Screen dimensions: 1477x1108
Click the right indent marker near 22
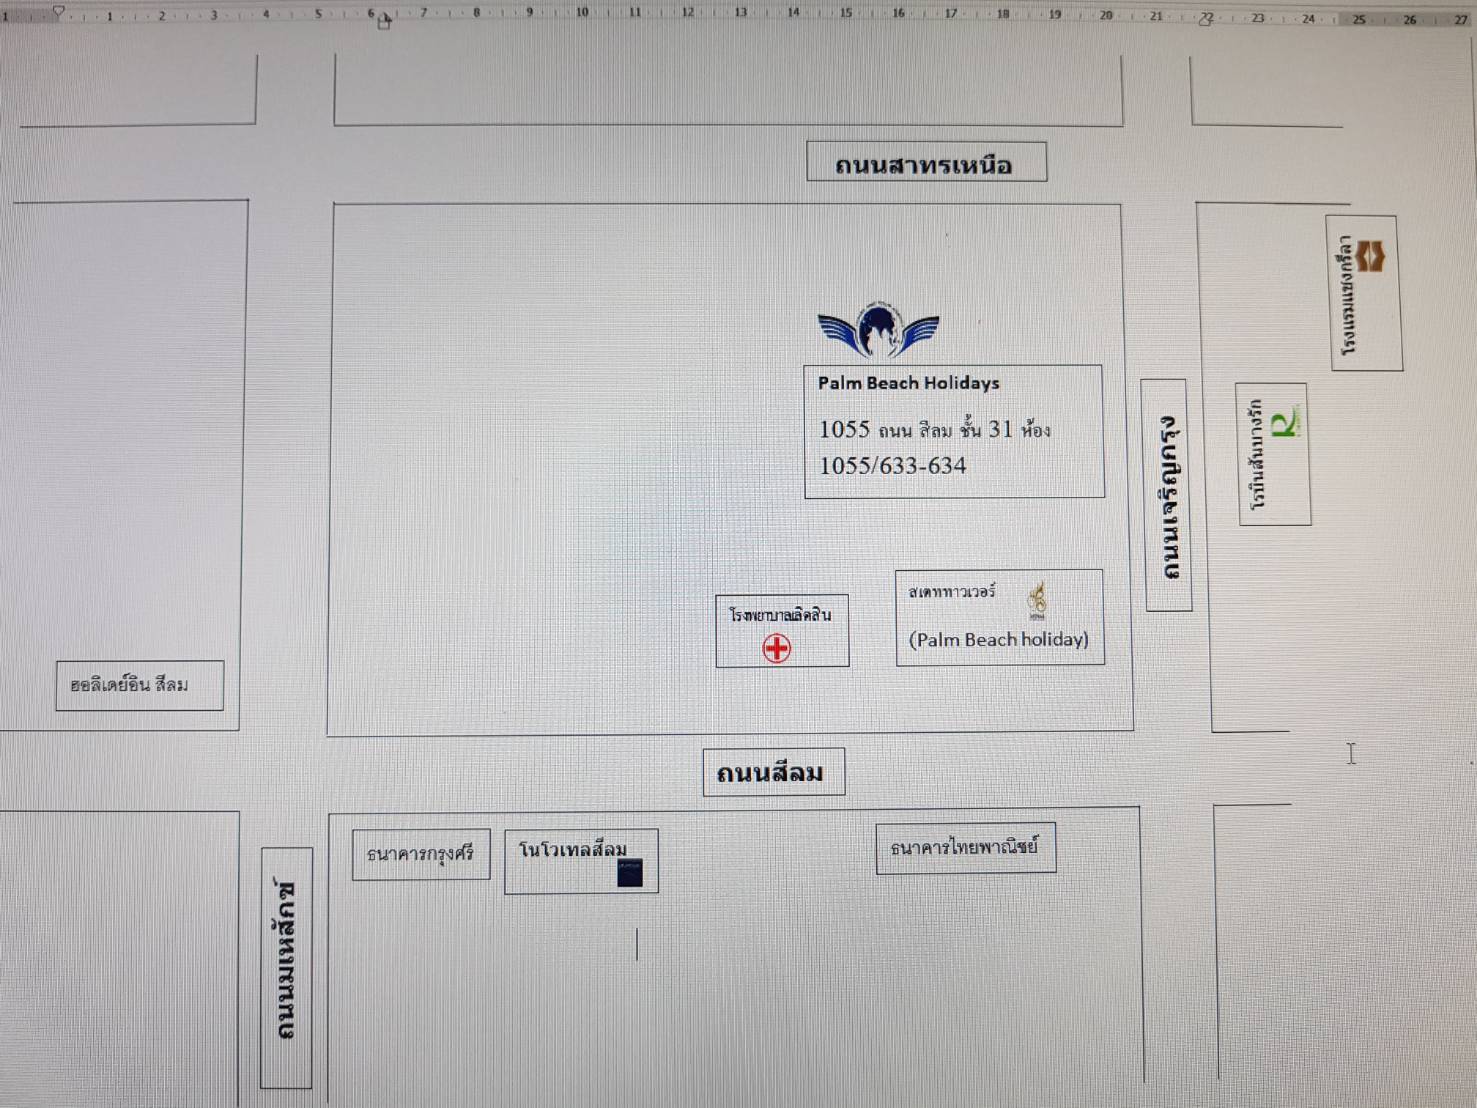pos(1206,18)
